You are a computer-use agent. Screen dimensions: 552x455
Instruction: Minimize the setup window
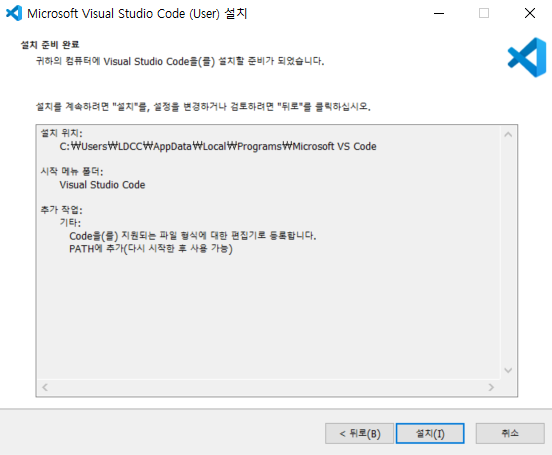pos(439,13)
